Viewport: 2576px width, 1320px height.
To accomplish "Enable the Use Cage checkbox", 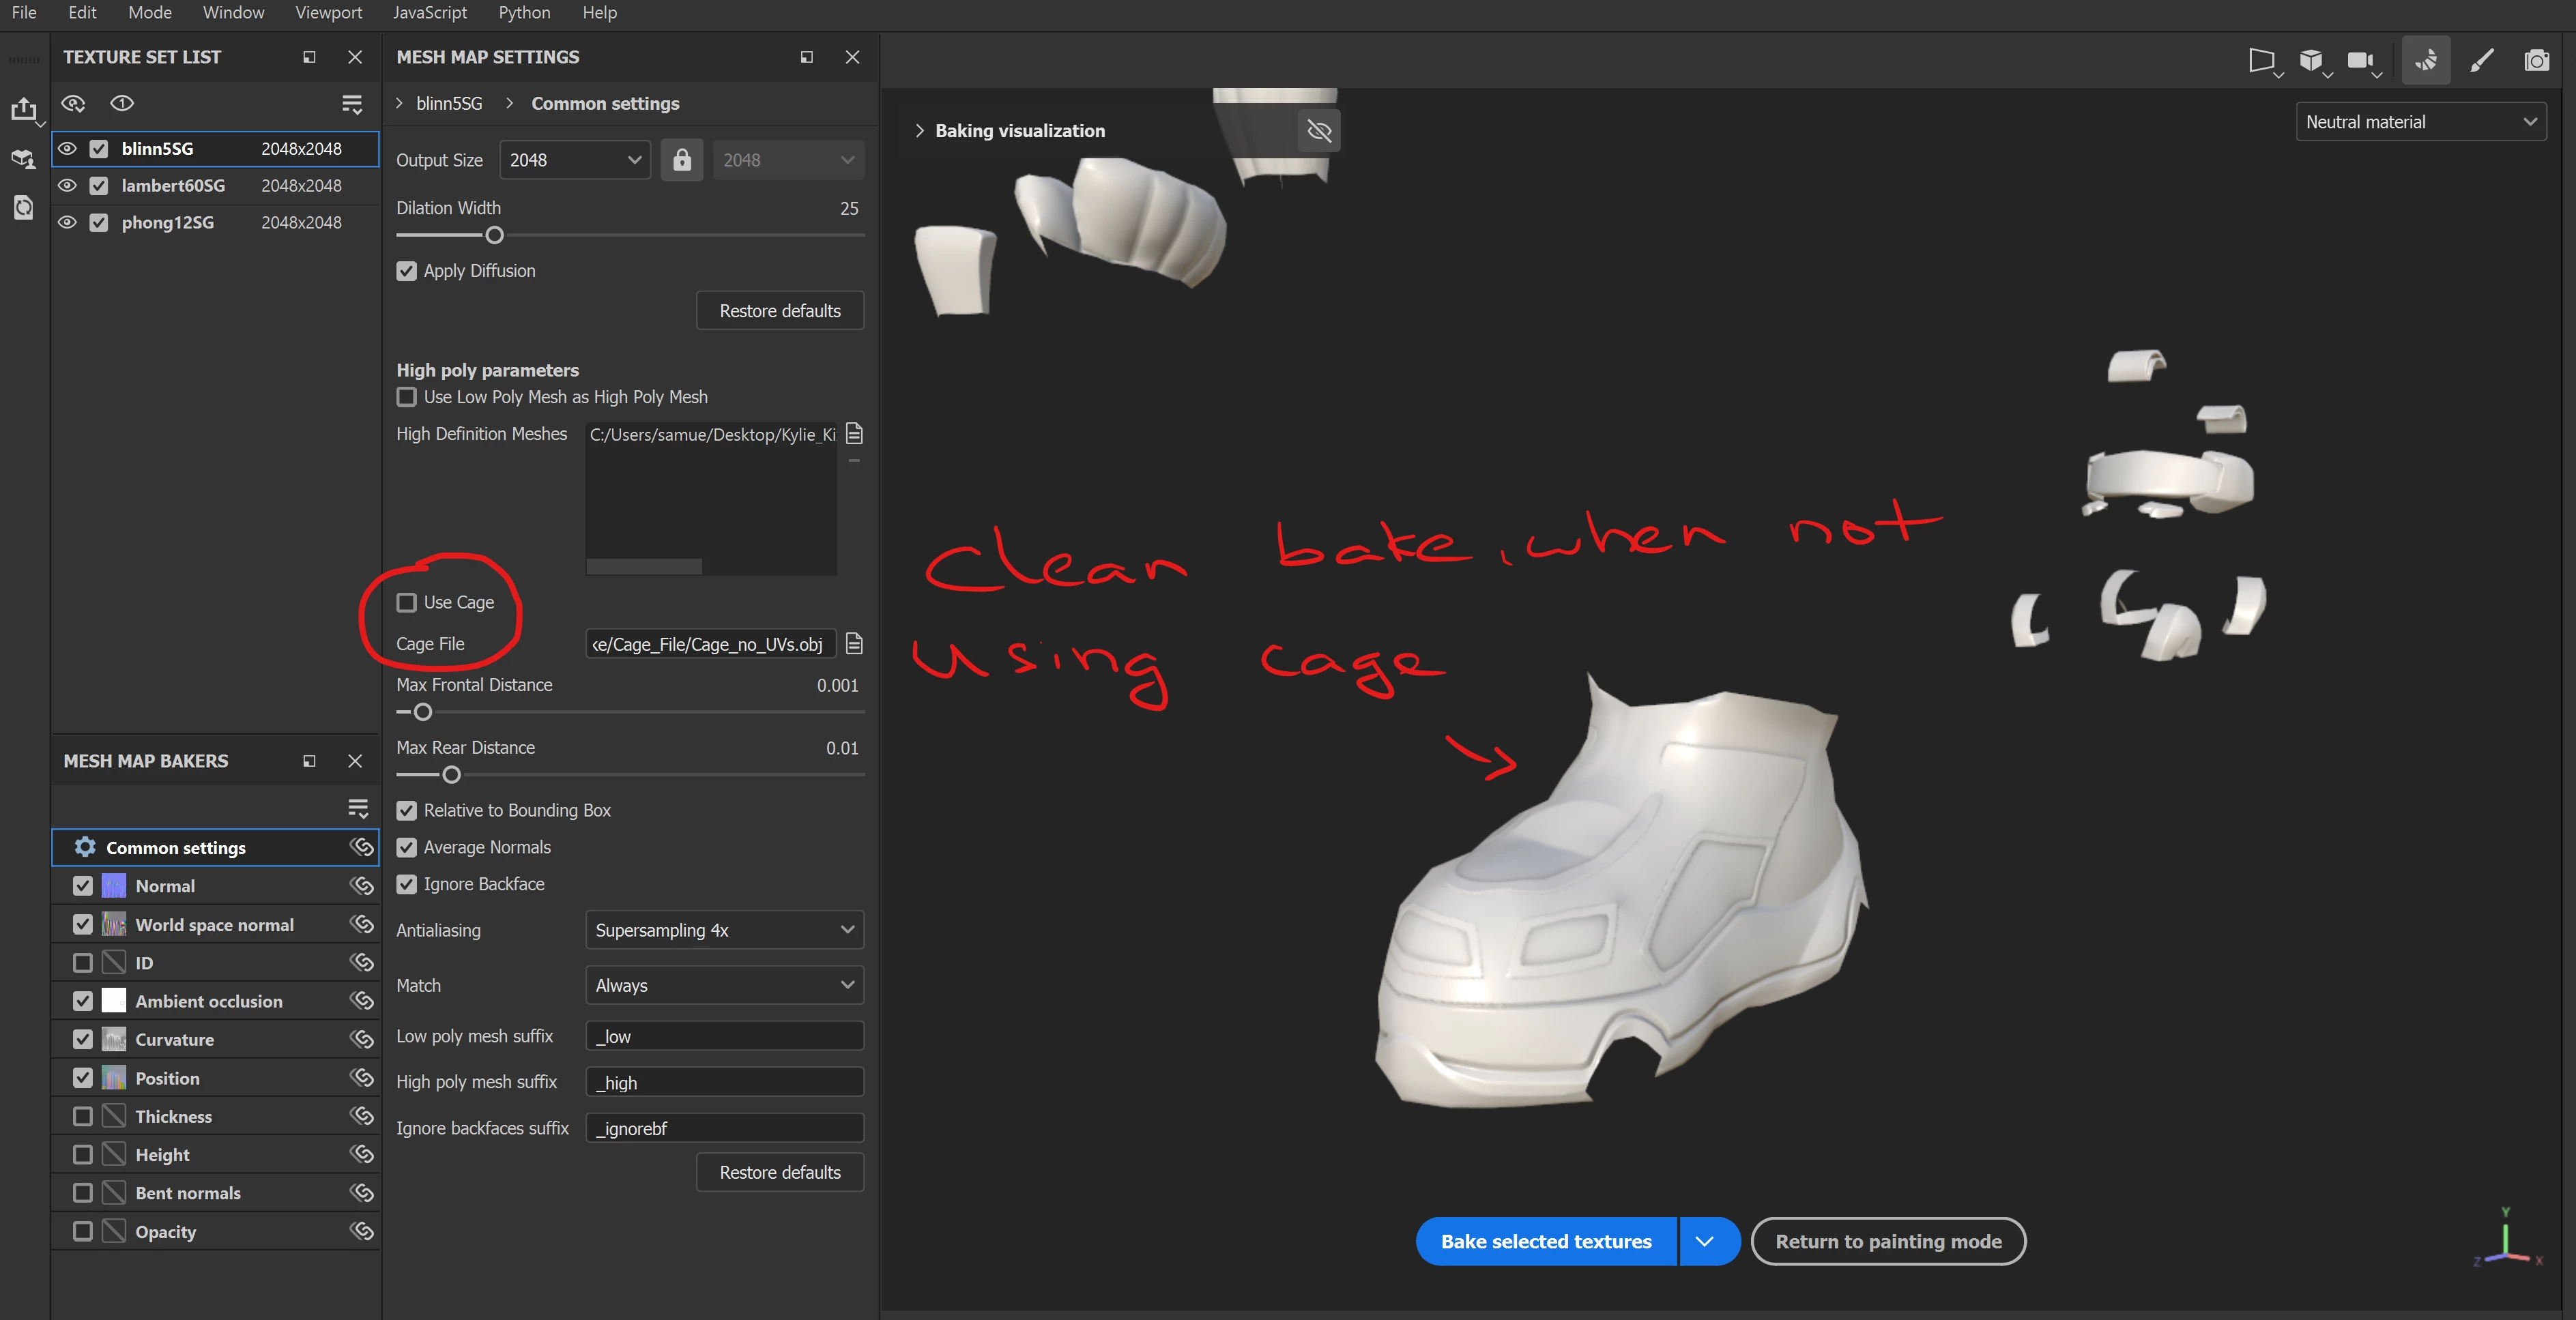I will [x=407, y=602].
